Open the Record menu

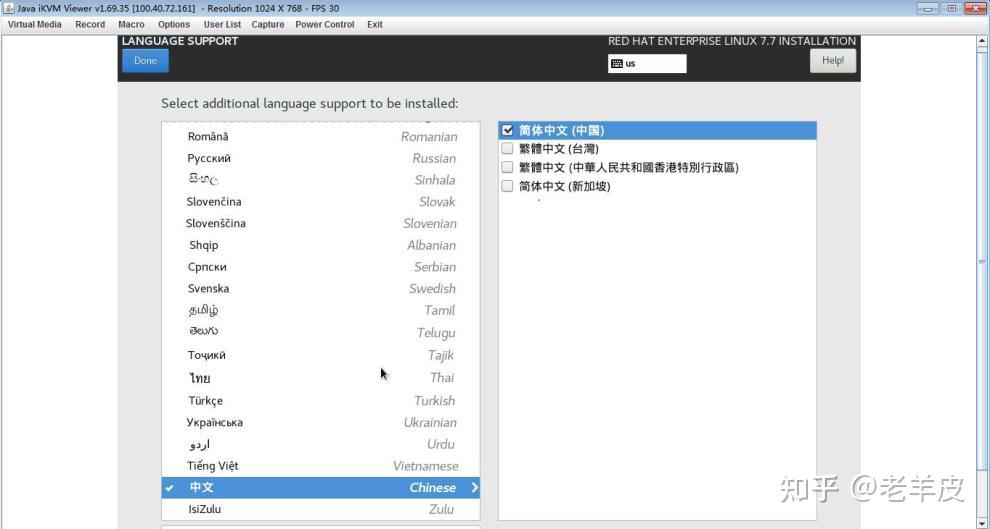90,25
